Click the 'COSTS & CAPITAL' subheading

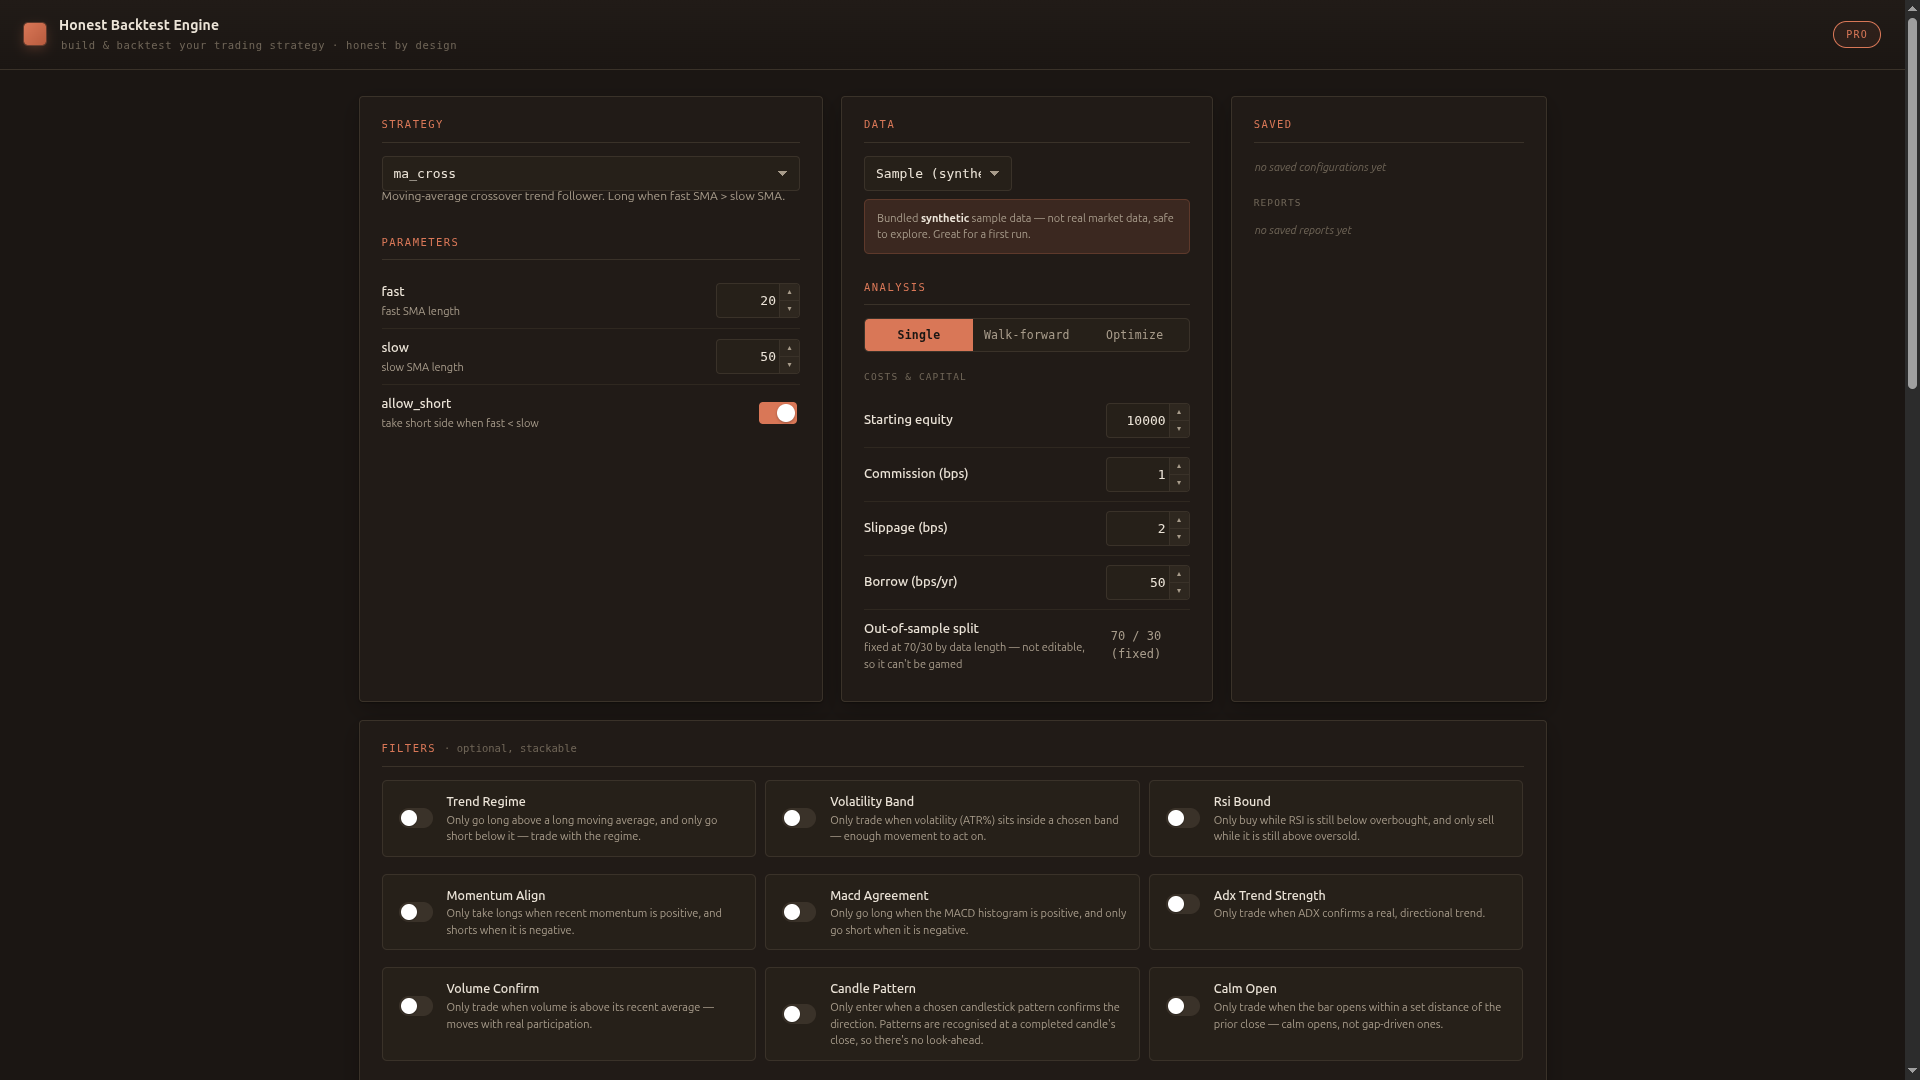(x=915, y=377)
